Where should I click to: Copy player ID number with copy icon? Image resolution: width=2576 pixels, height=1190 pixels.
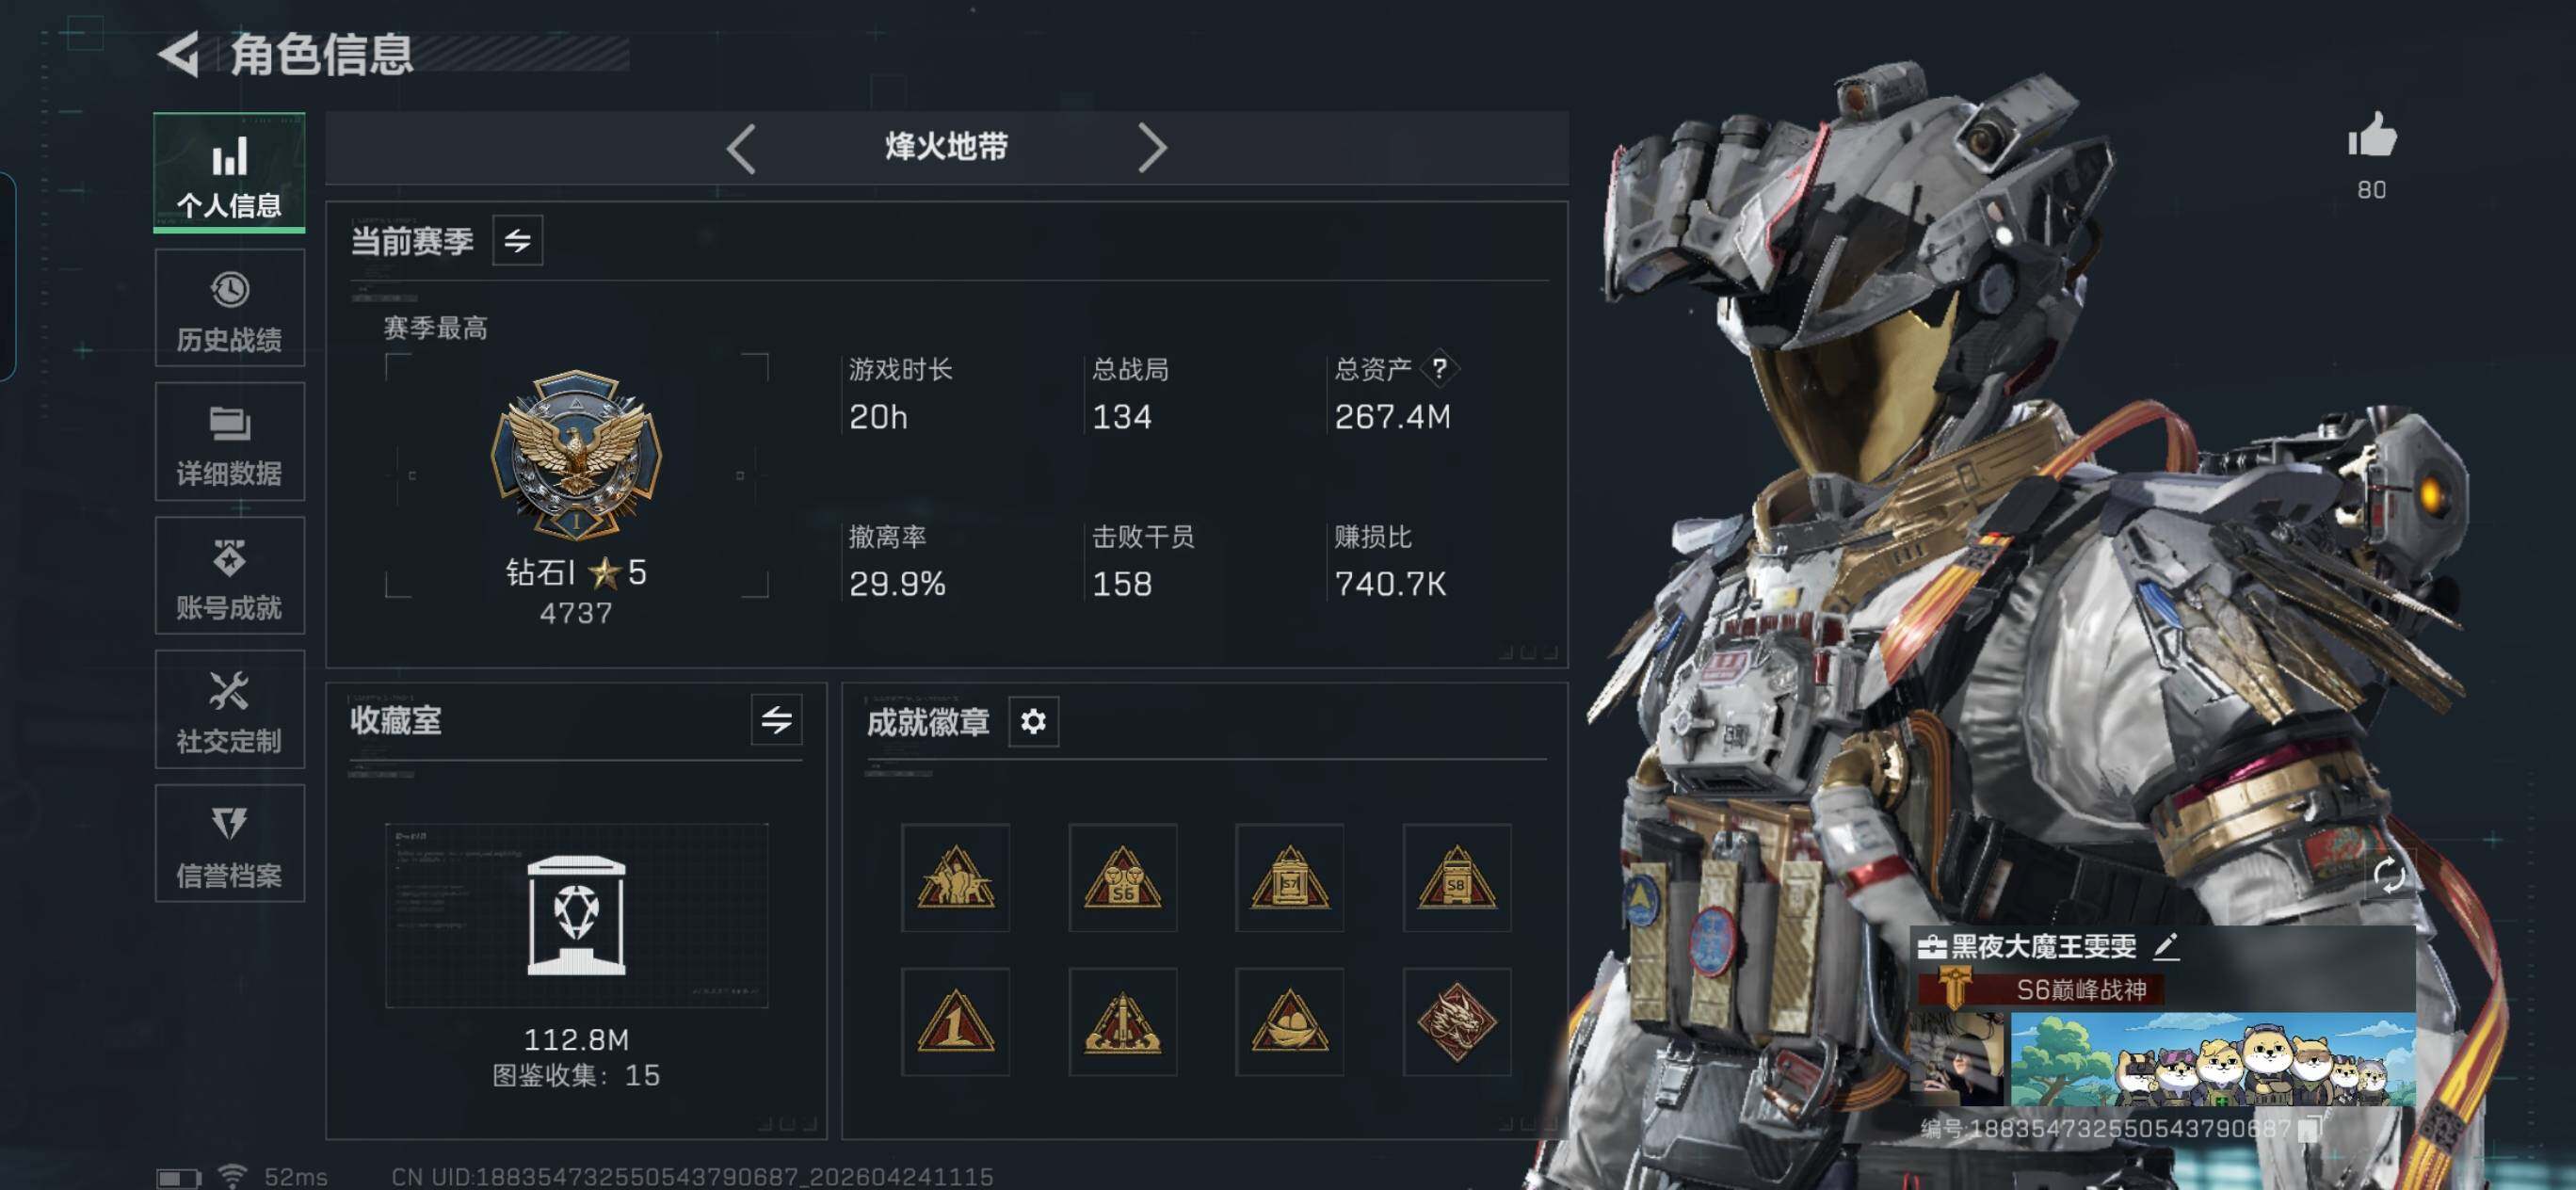(x=2310, y=1130)
